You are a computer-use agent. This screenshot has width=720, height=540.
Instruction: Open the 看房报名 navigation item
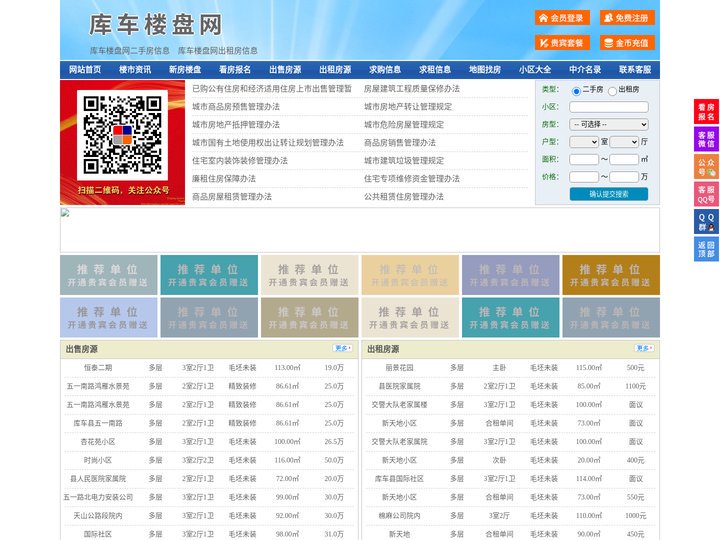tap(235, 70)
